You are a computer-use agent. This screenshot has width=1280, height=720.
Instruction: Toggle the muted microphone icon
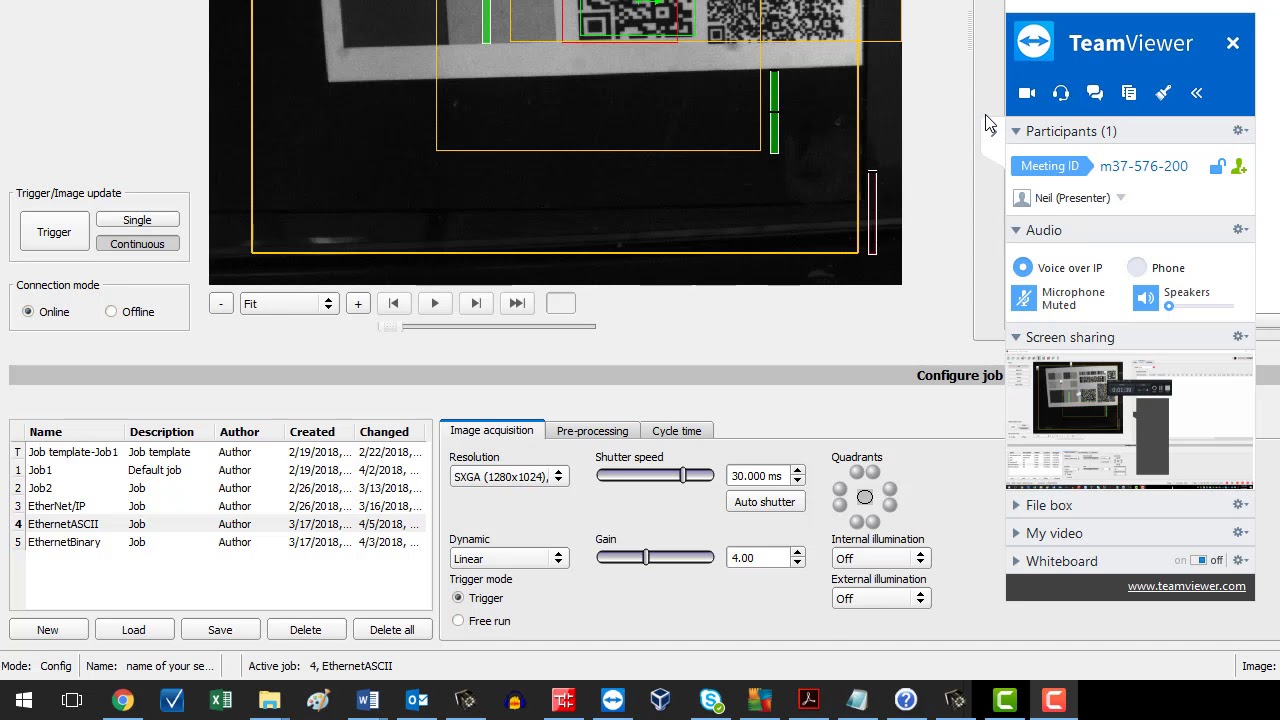tap(1023, 298)
